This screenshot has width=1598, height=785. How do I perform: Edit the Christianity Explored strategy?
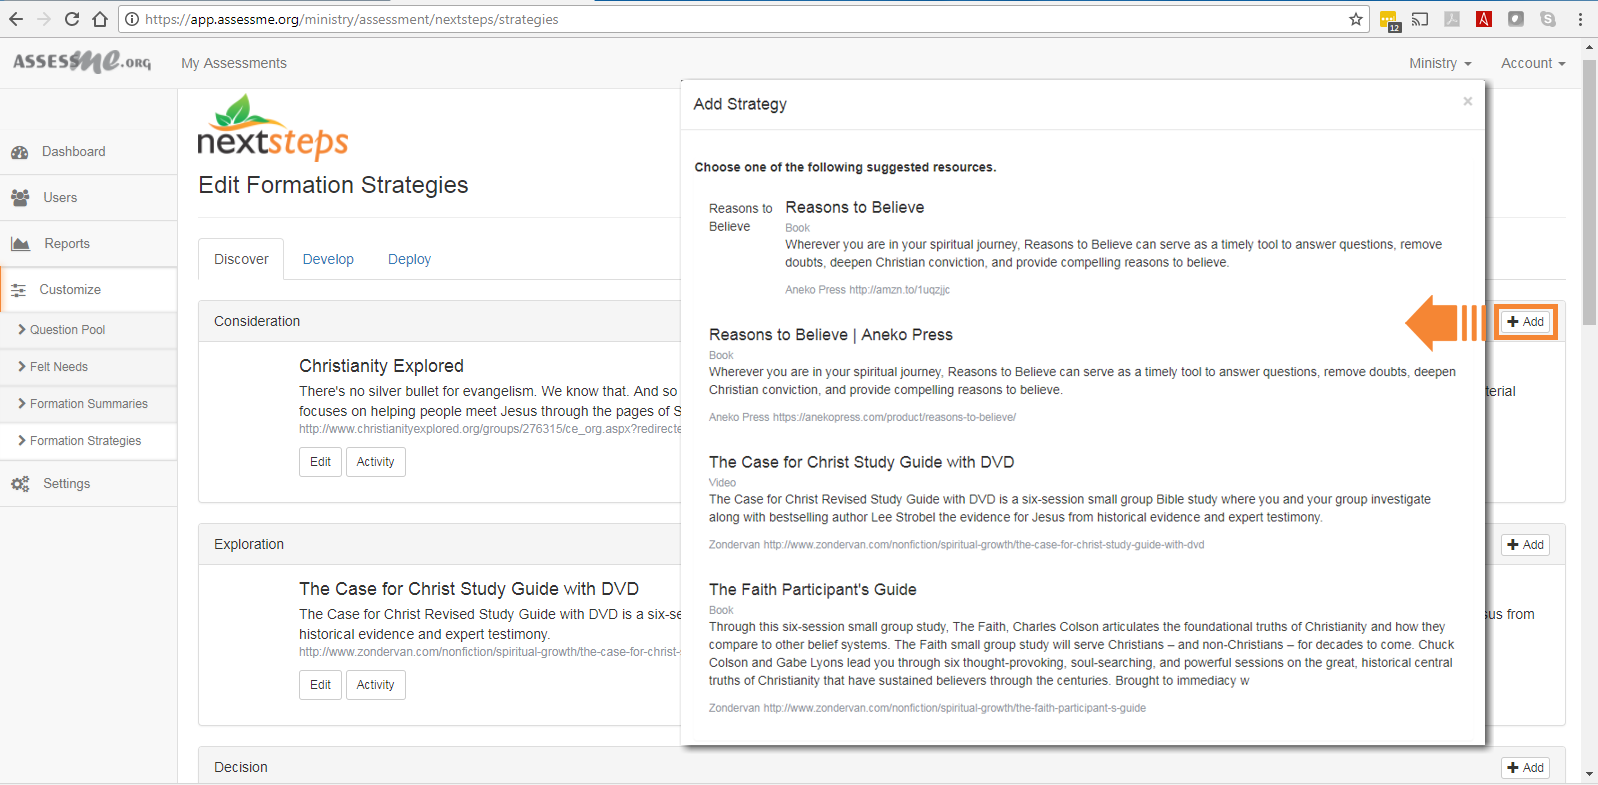point(320,462)
